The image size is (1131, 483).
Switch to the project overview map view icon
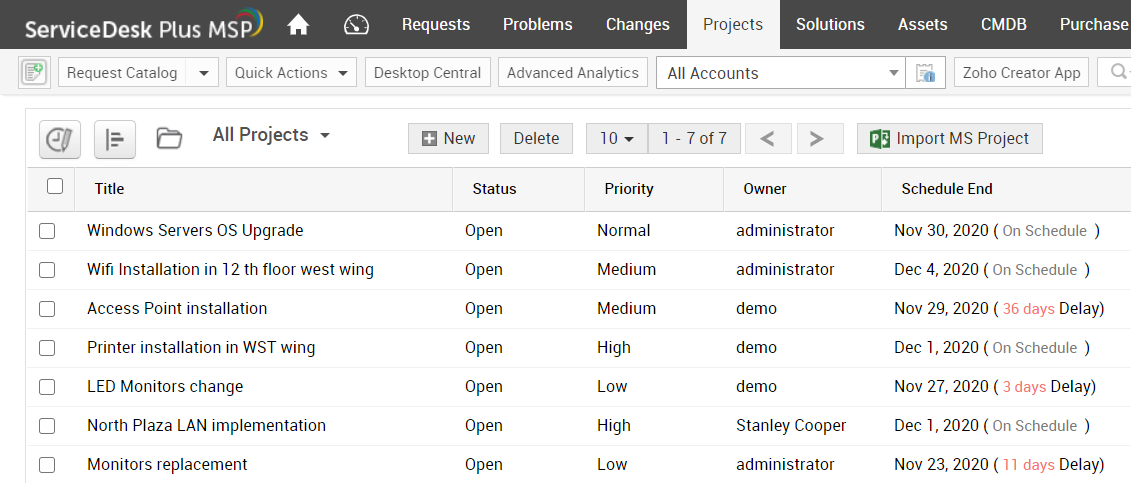(x=60, y=139)
